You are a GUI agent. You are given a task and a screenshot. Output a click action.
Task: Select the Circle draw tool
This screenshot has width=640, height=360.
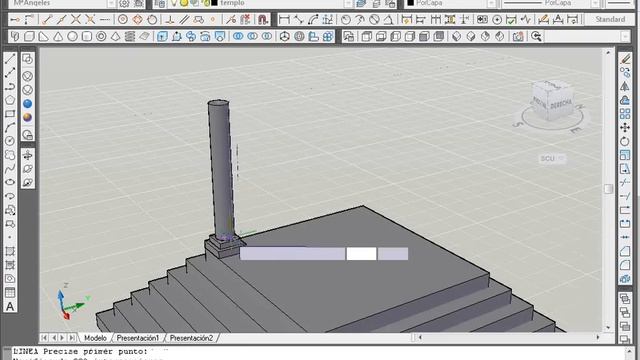[x=10, y=141]
